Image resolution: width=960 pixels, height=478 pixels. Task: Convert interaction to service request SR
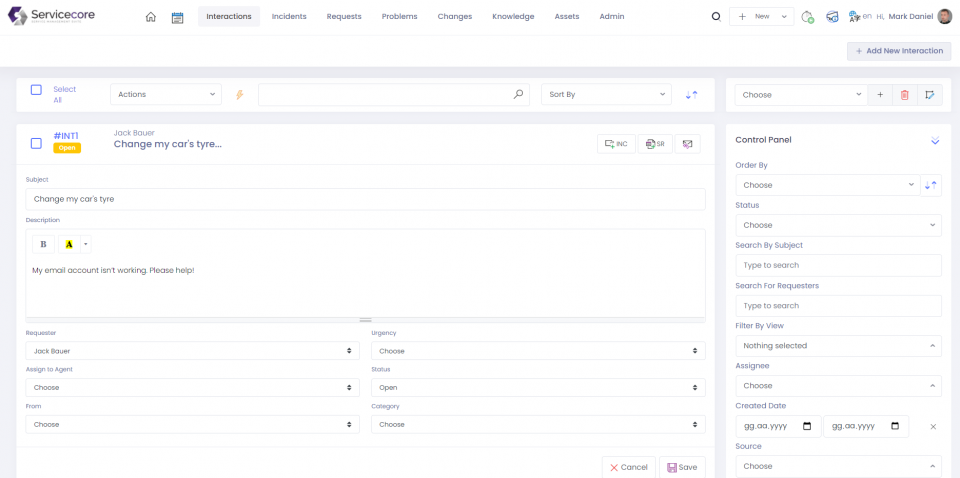coord(654,144)
